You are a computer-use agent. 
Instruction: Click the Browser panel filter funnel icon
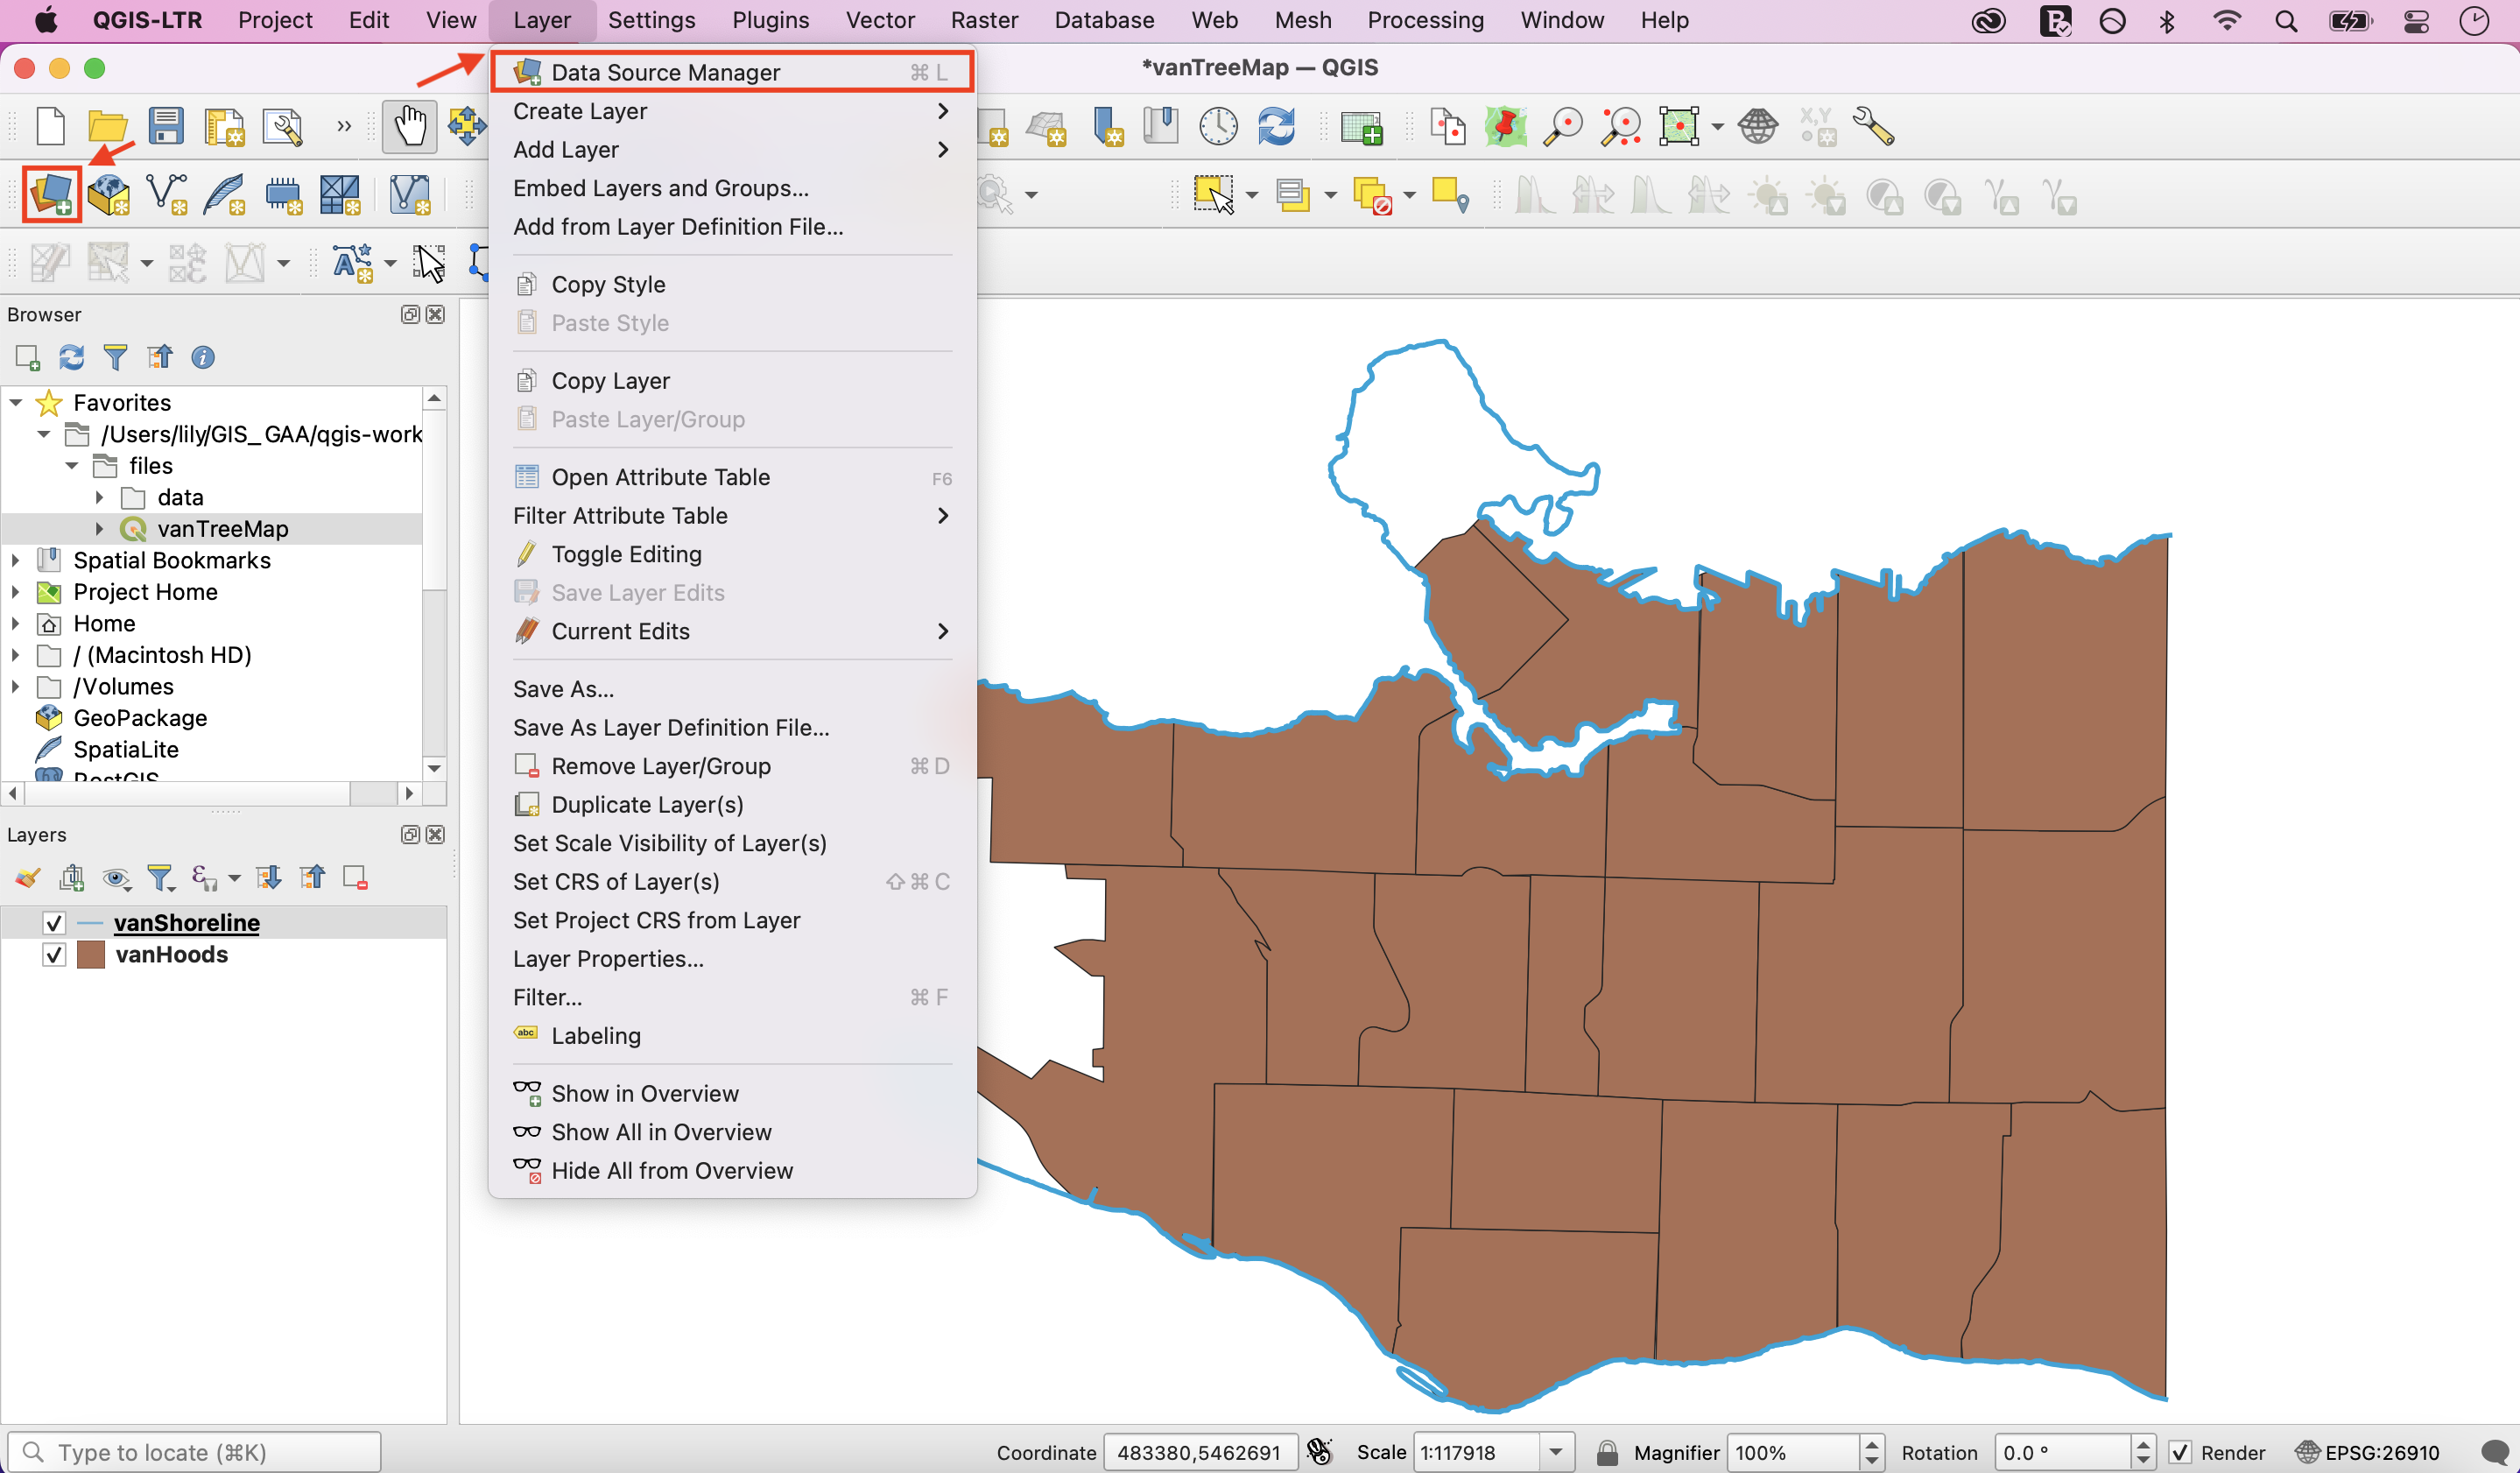pos(115,357)
